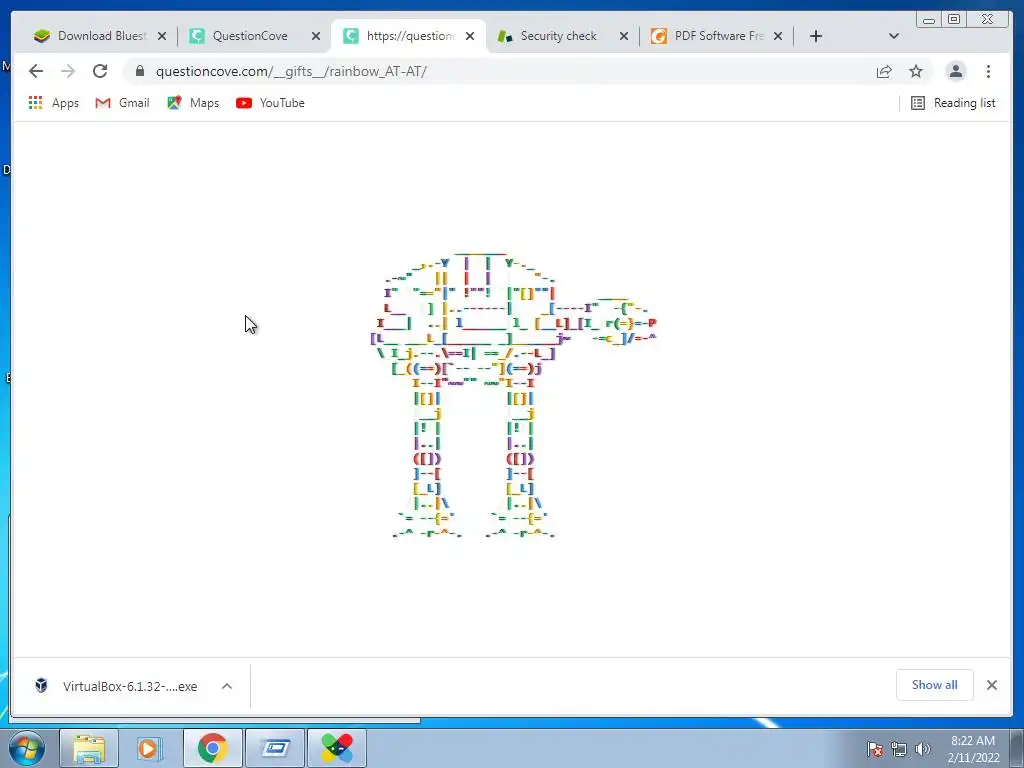Open the Apps bookmark

[x=54, y=103]
